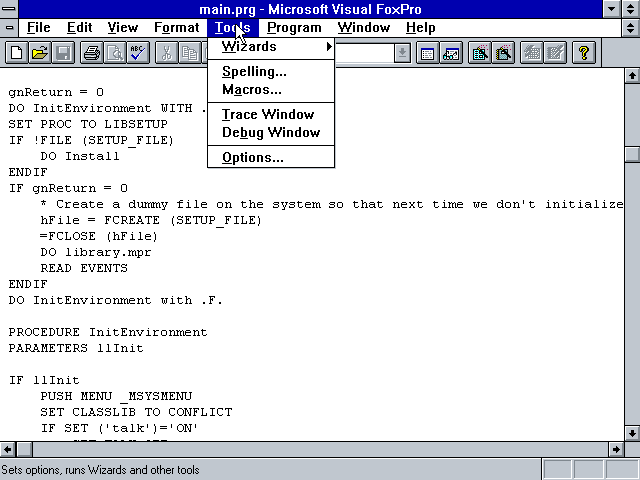640x480 pixels.
Task: Open the Debug Window menu item
Action: 271,133
